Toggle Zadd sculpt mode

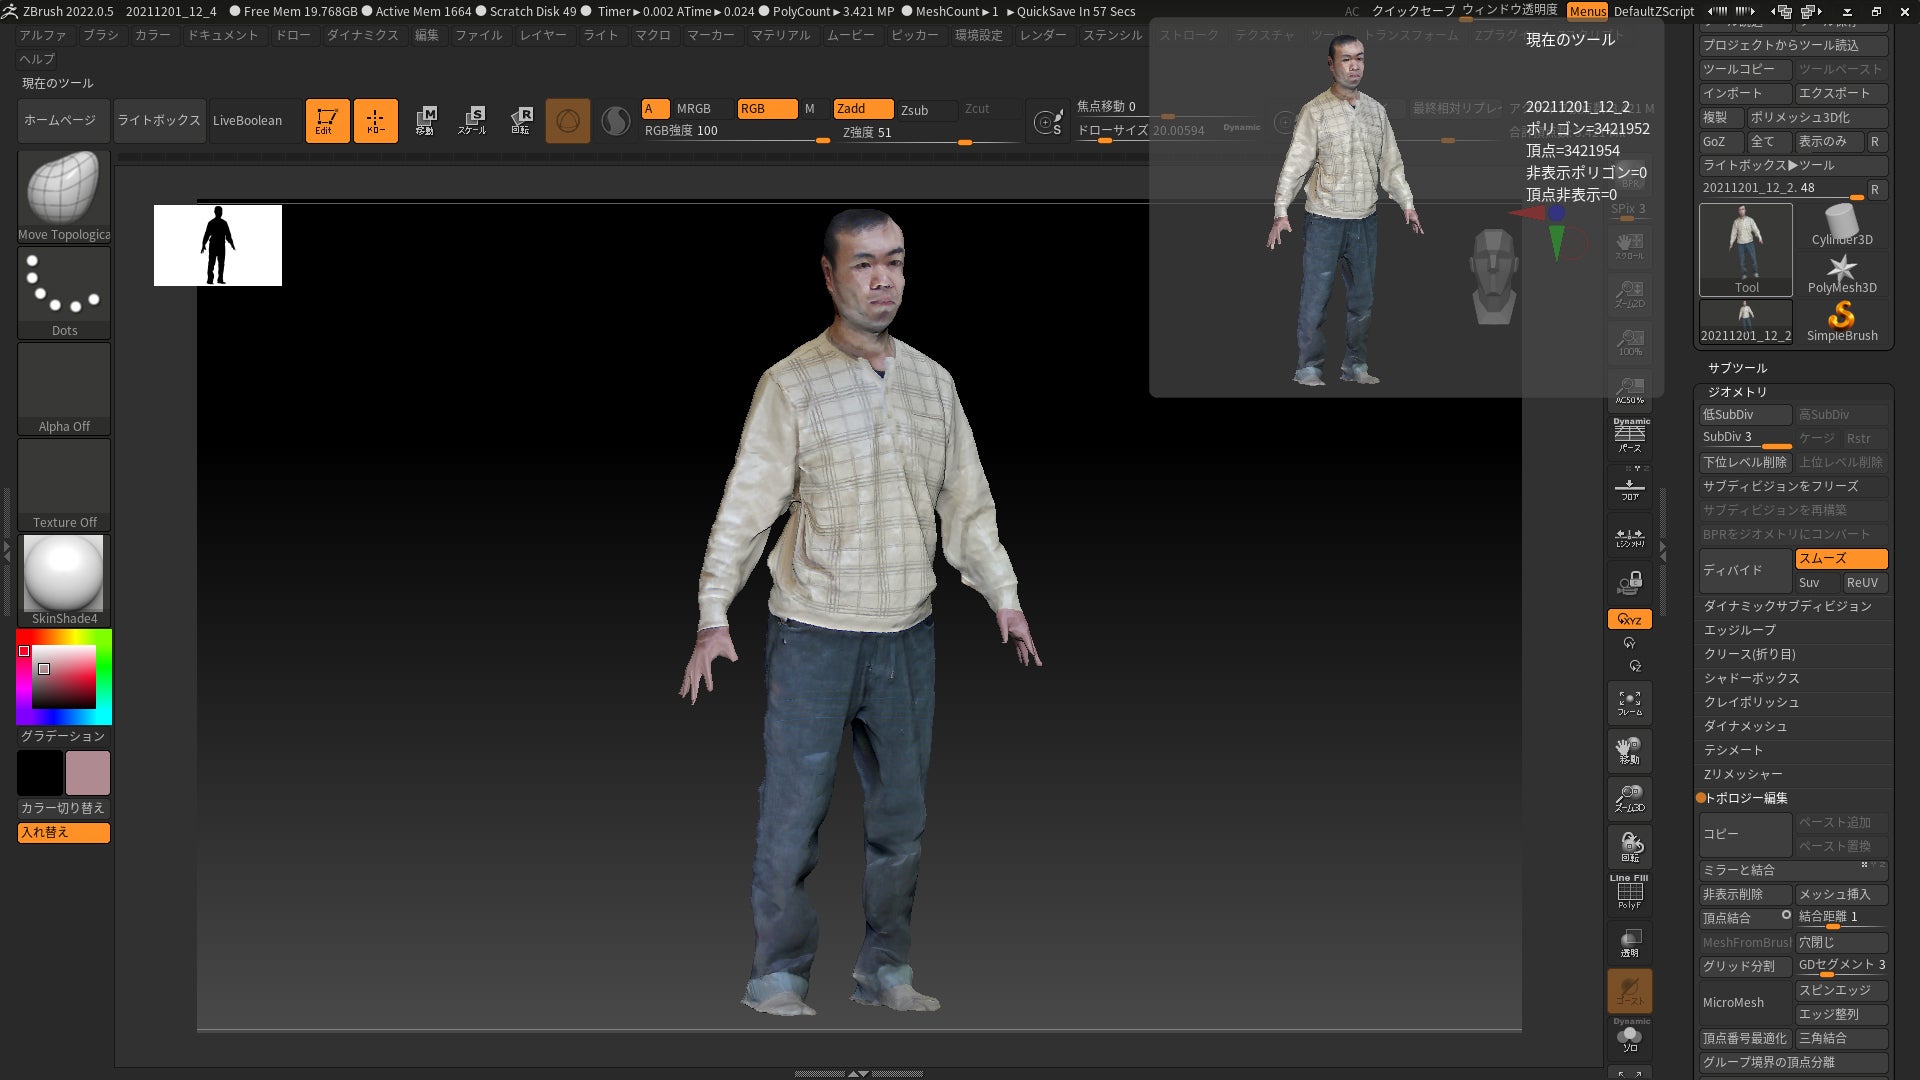[863, 109]
